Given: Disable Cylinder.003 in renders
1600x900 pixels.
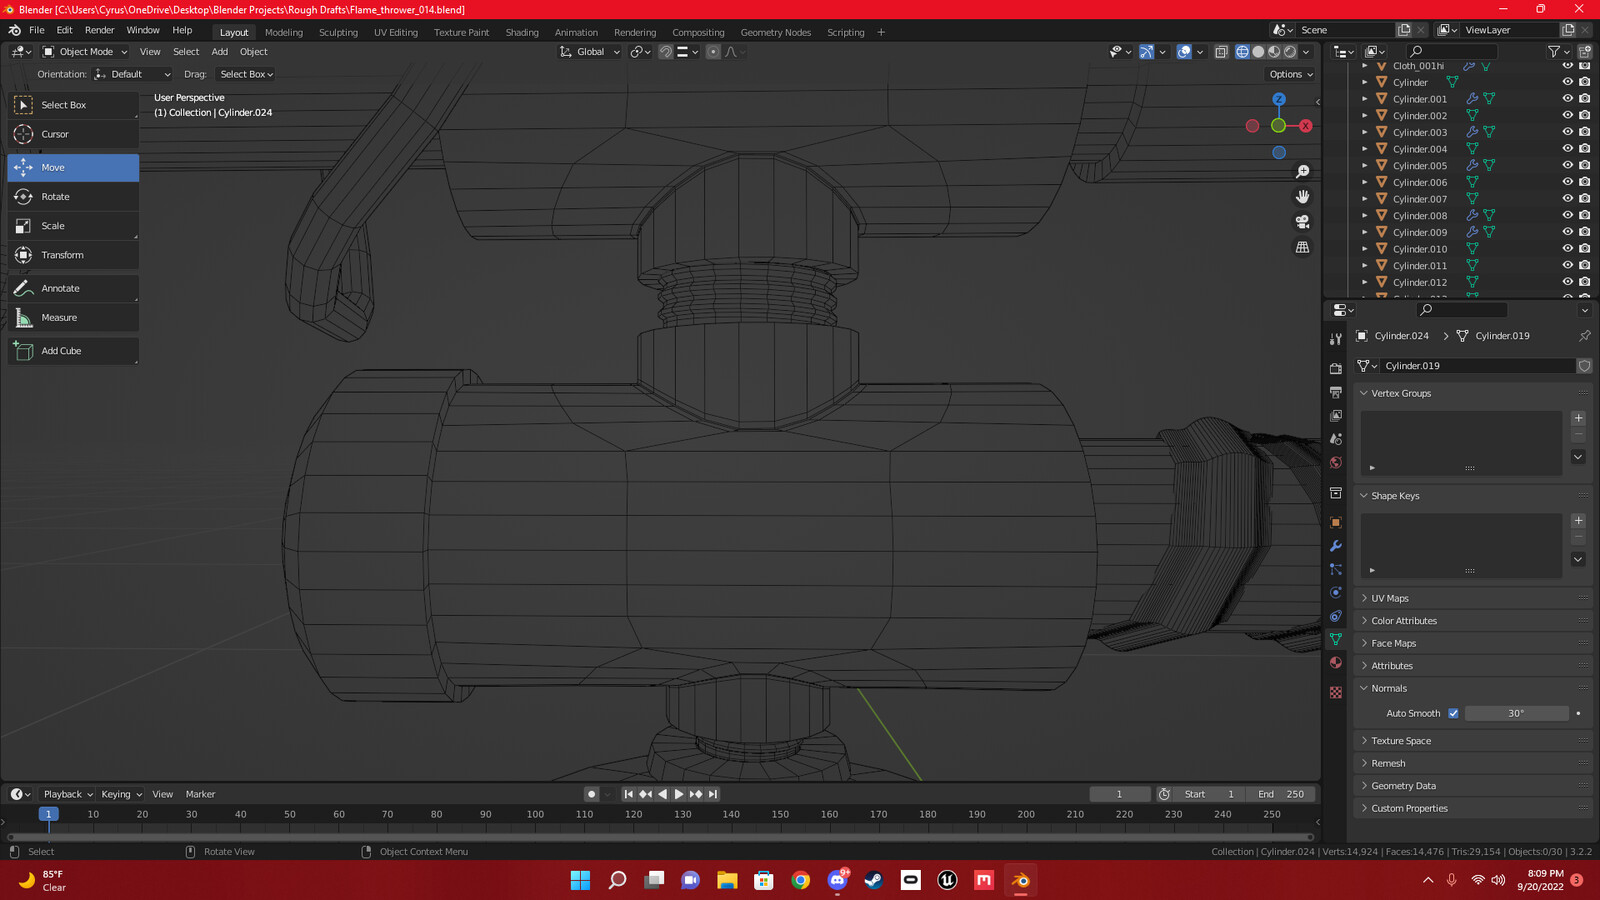Looking at the screenshot, I should [x=1584, y=132].
